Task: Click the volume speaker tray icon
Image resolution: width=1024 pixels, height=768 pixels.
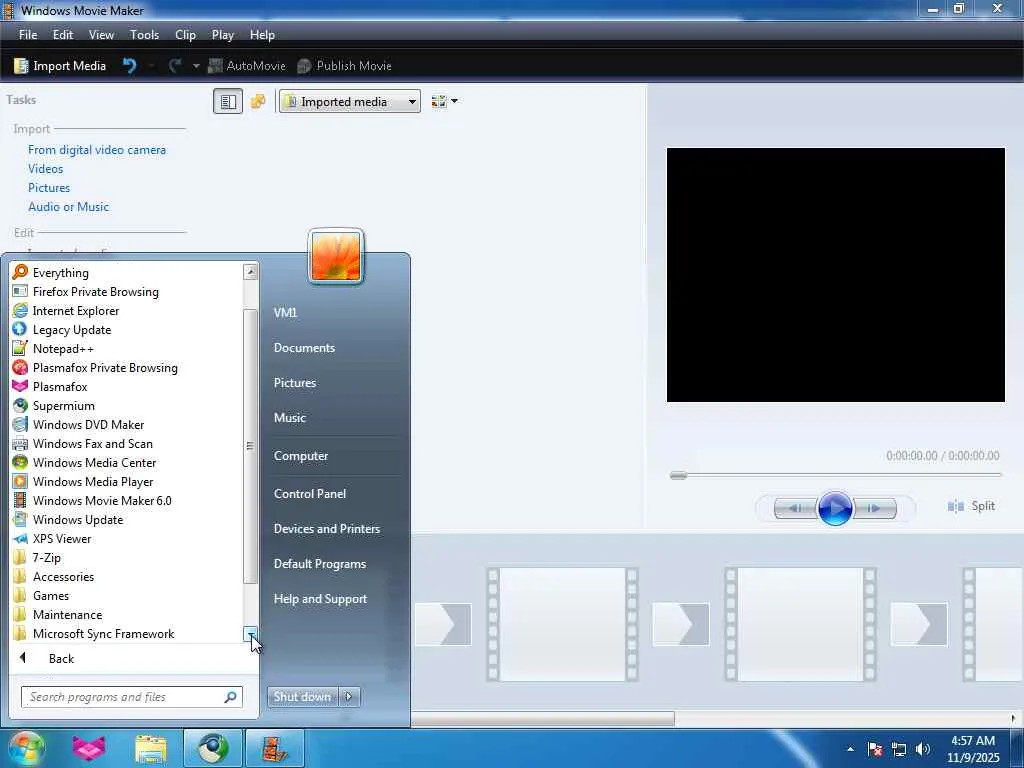Action: tap(923, 749)
